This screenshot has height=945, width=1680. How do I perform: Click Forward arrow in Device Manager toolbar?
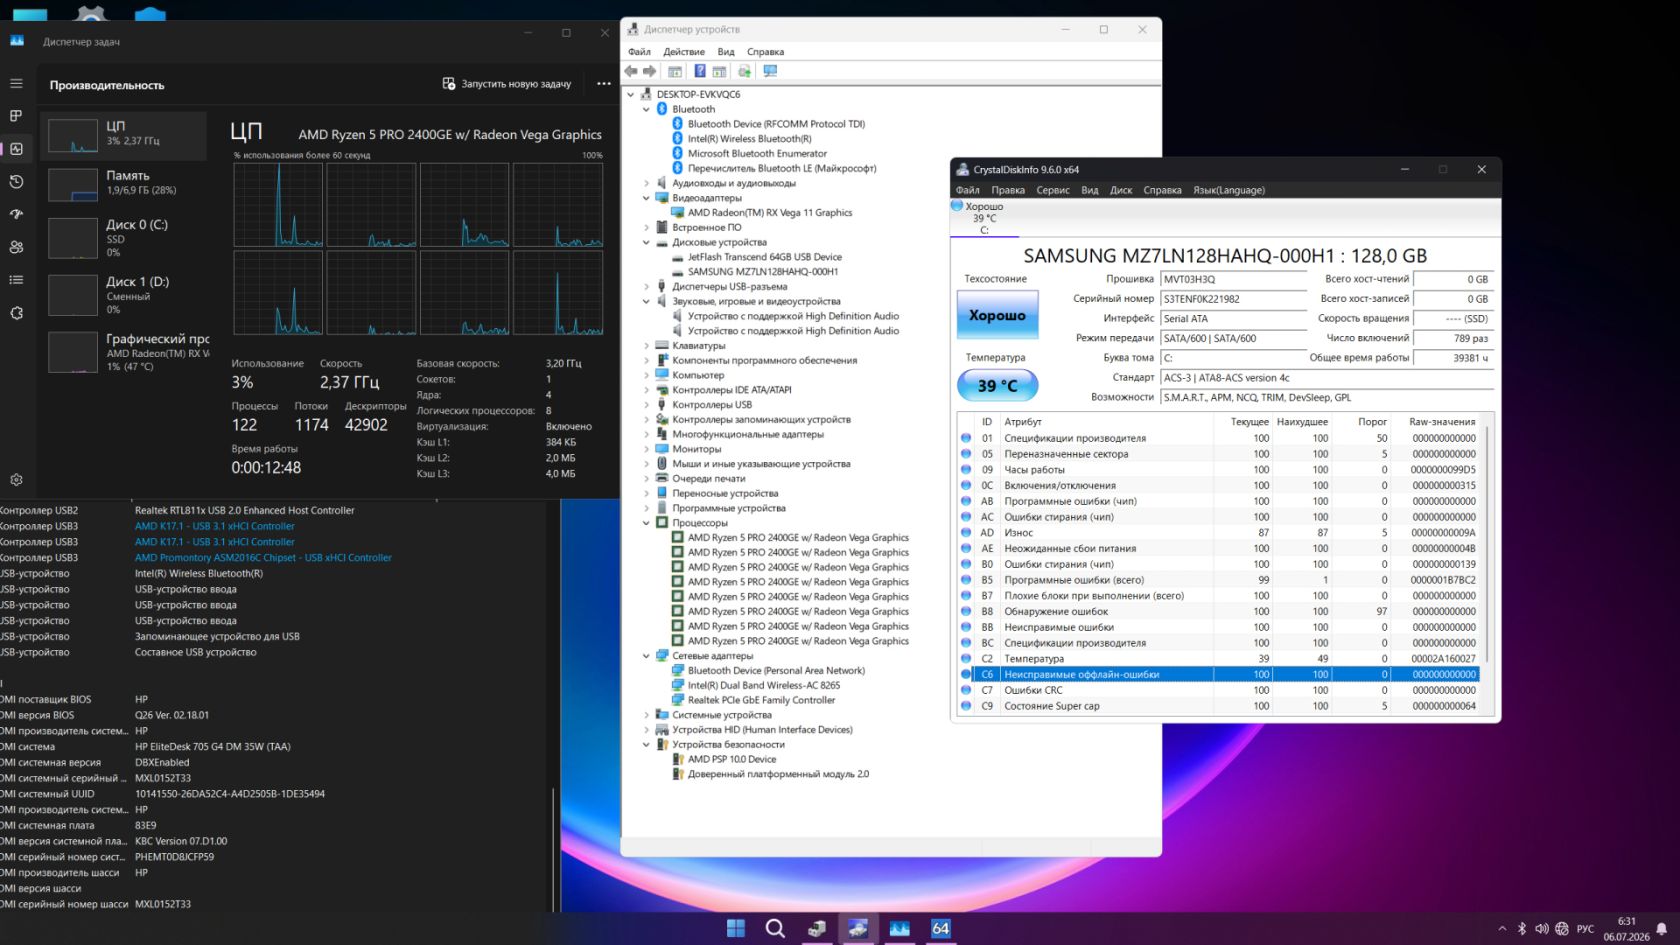pyautogui.click(x=650, y=71)
